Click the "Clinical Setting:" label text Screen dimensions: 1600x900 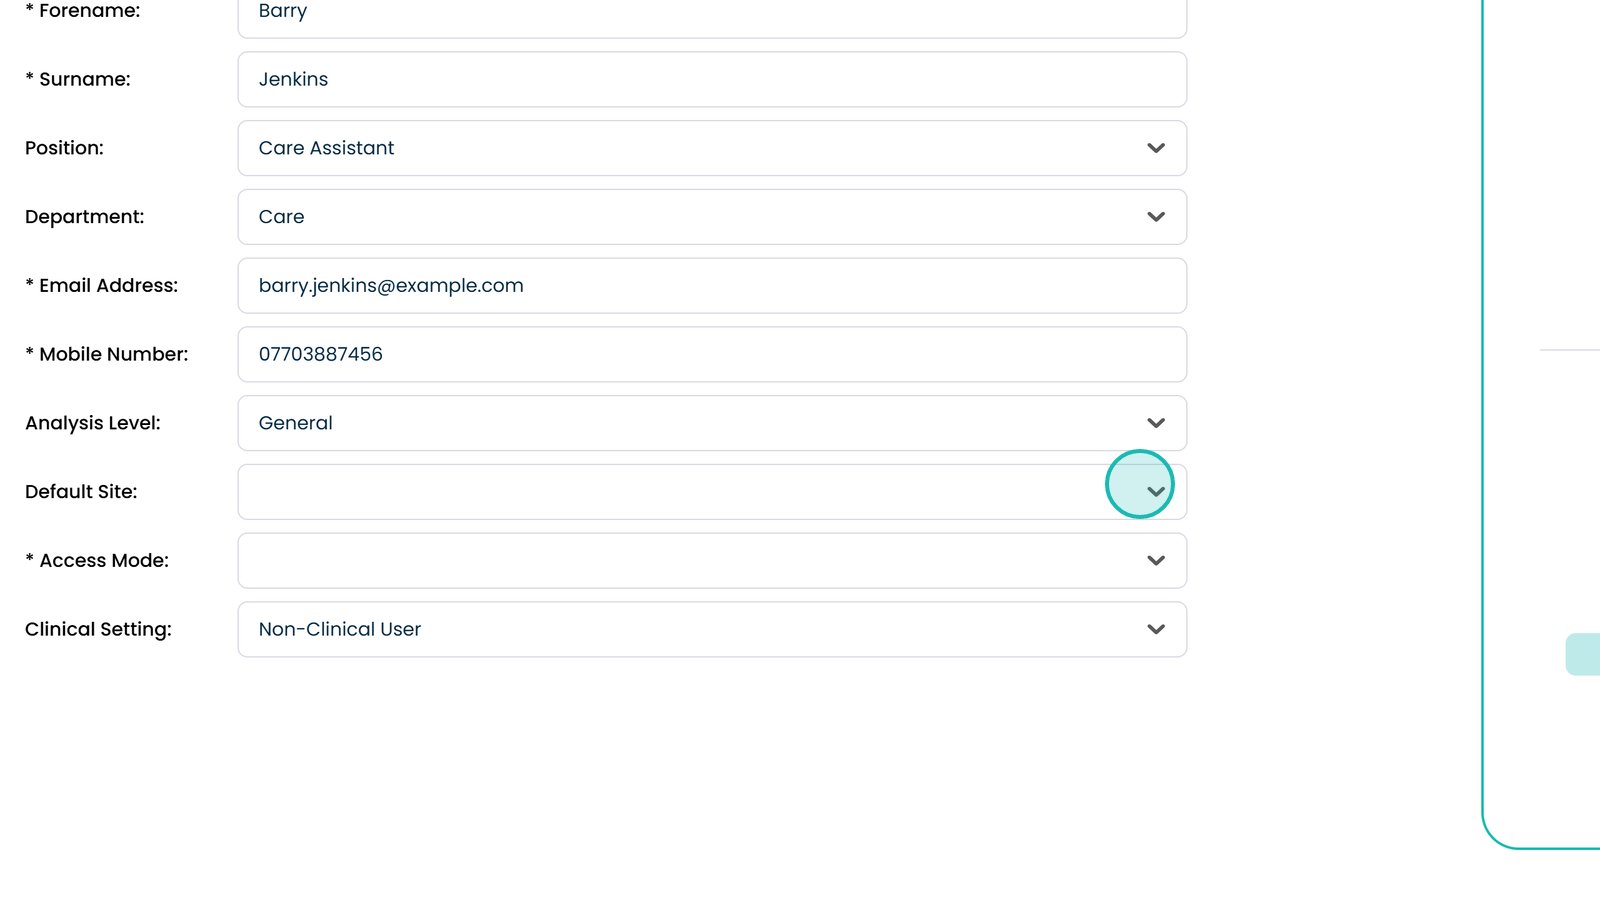point(98,629)
